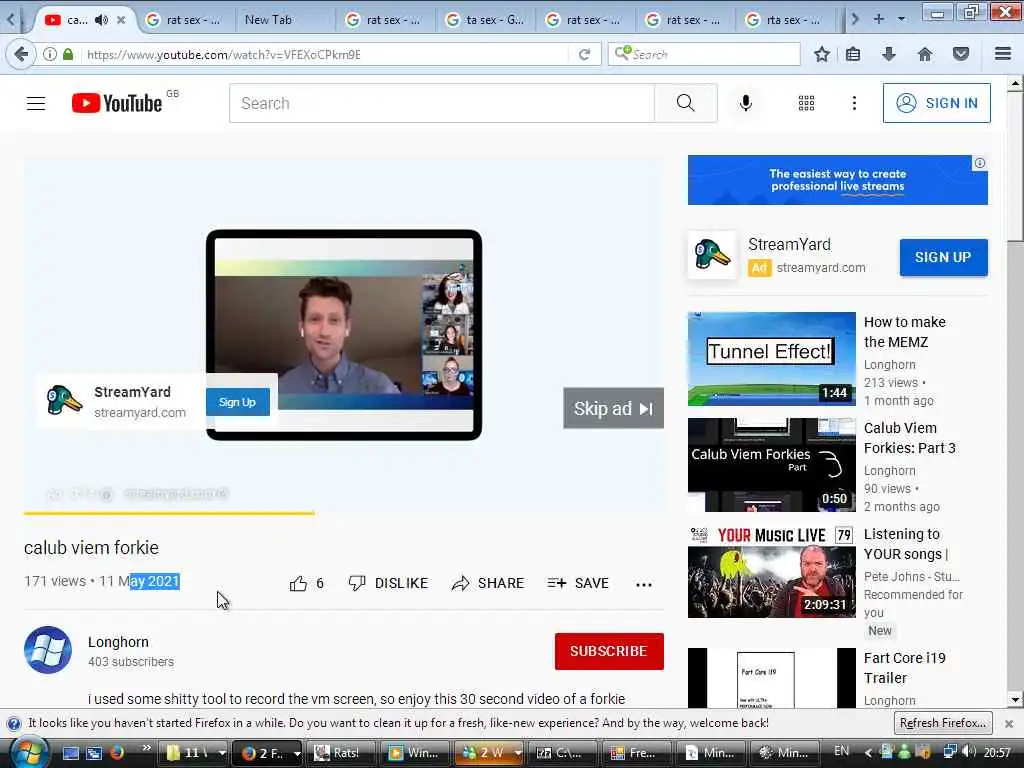The height and width of the screenshot is (768, 1024).
Task: Open 'Calub Viem Forkies: Part 3' thumbnail
Action: point(771,464)
